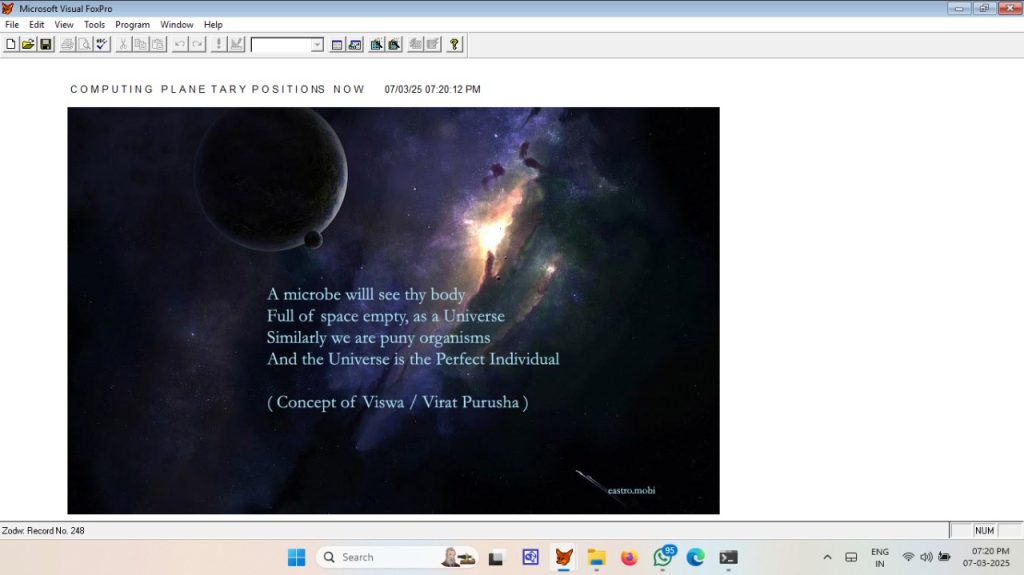
Task: Click the Copy toolbar icon
Action: 140,44
